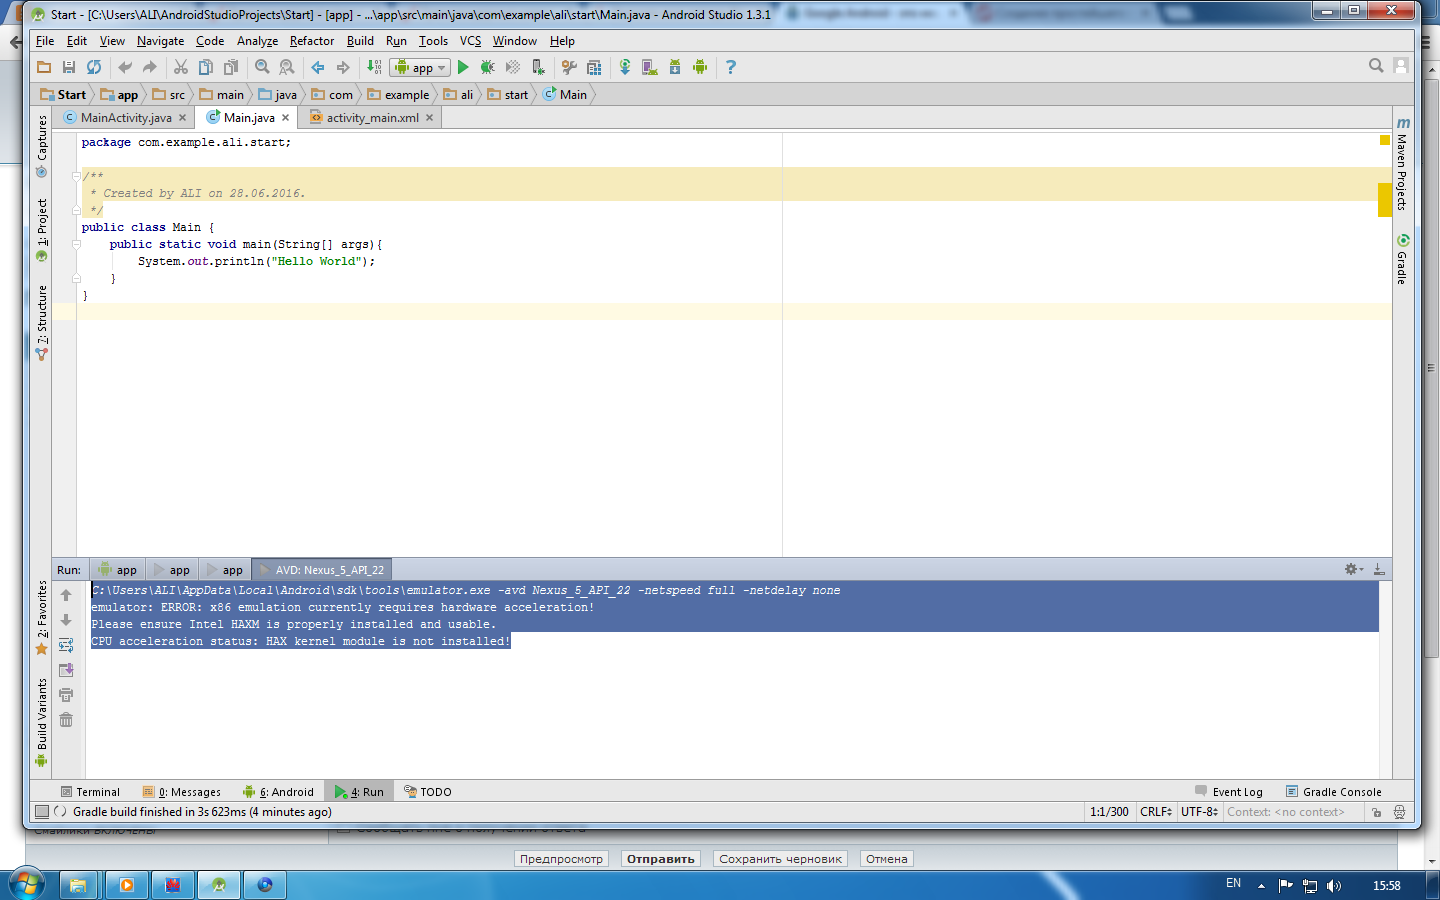This screenshot has height=900, width=1440.
Task: Sync Project with Gradle Files icon
Action: (x=625, y=67)
